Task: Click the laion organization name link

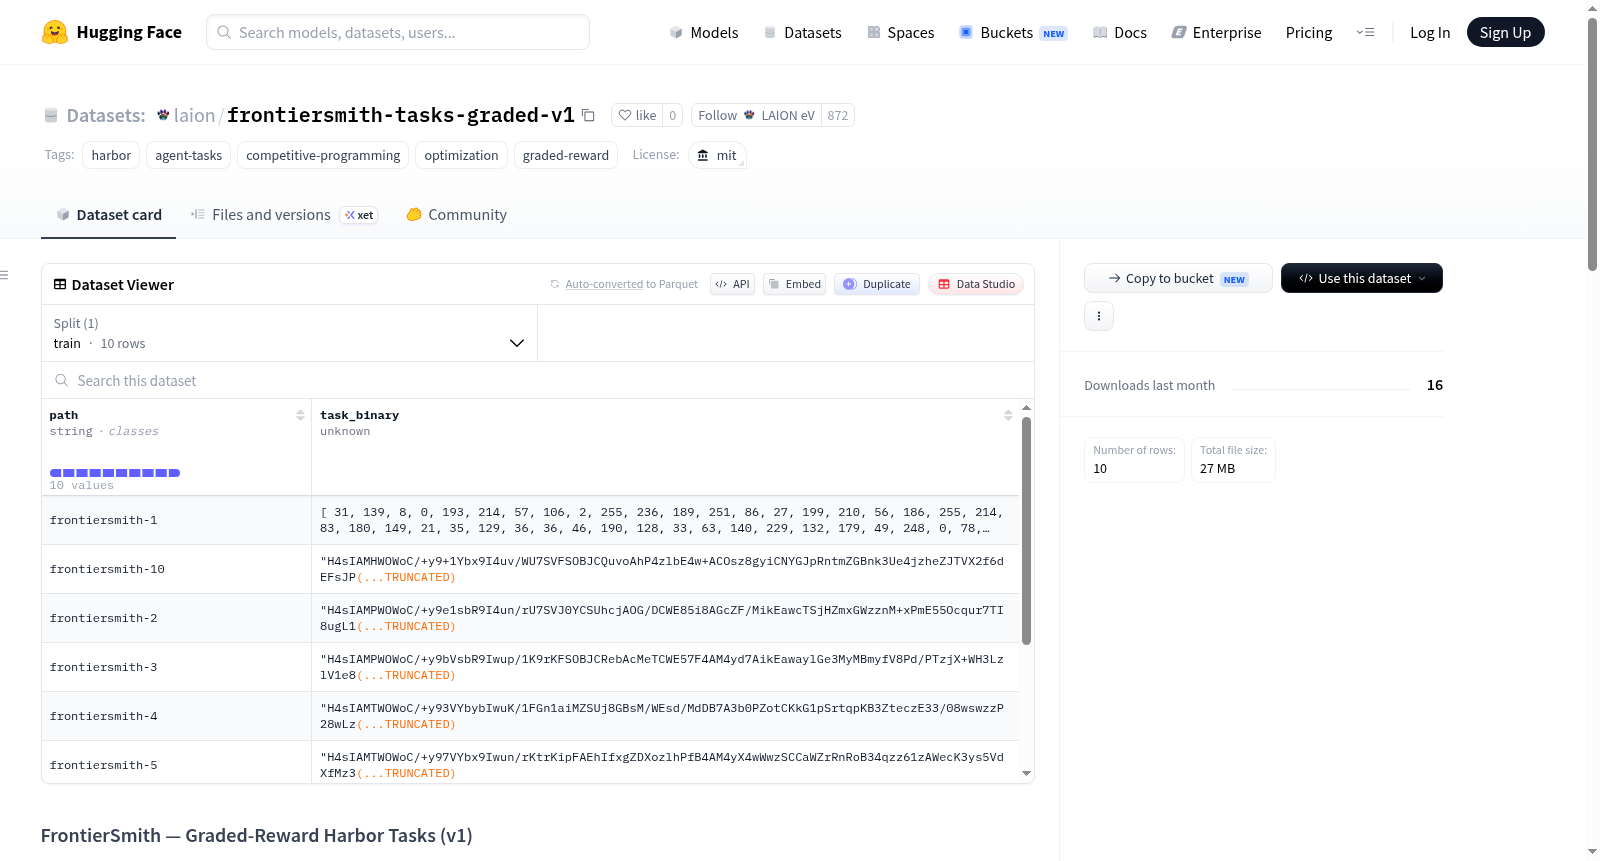Action: 194,115
